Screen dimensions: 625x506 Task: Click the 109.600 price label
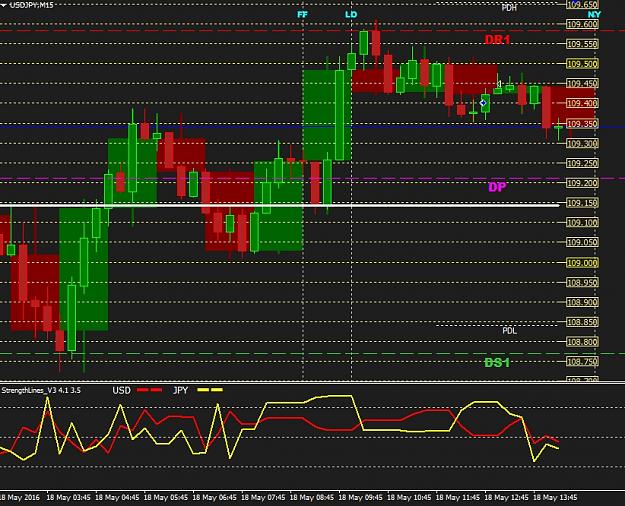582,24
